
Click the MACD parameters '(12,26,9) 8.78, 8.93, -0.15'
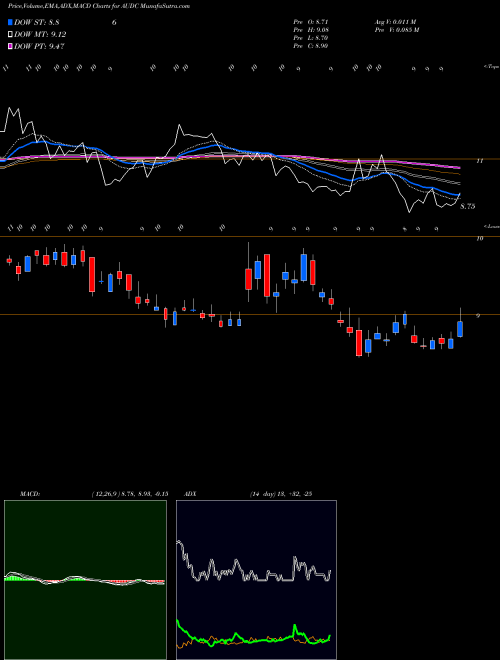pyautogui.click(x=130, y=494)
